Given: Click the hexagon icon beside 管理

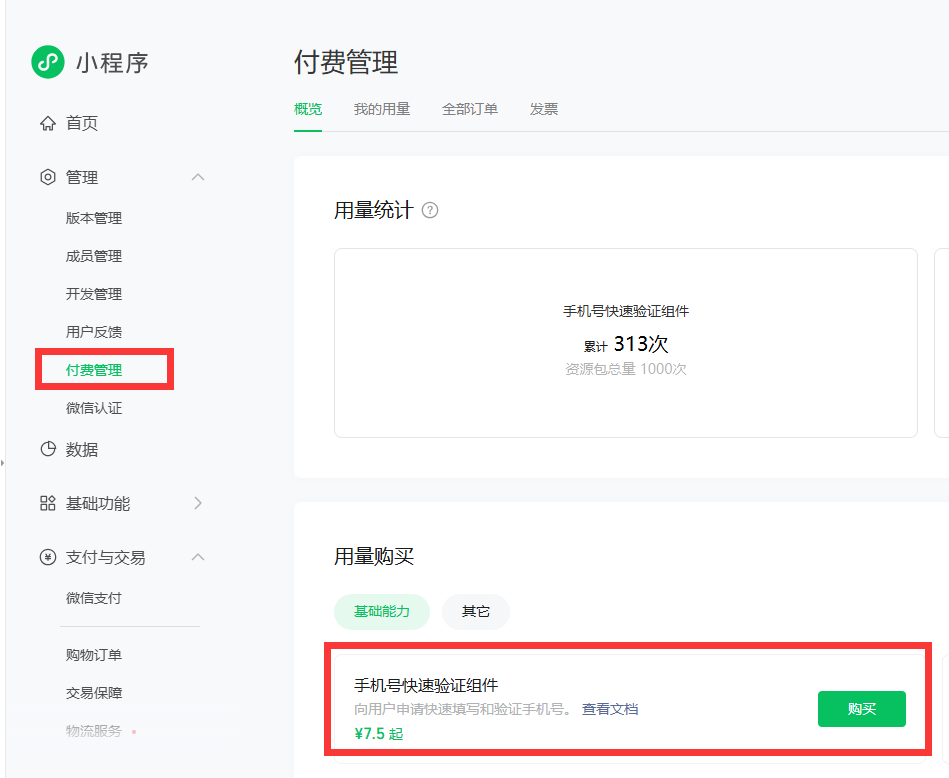Looking at the screenshot, I should tap(47, 177).
